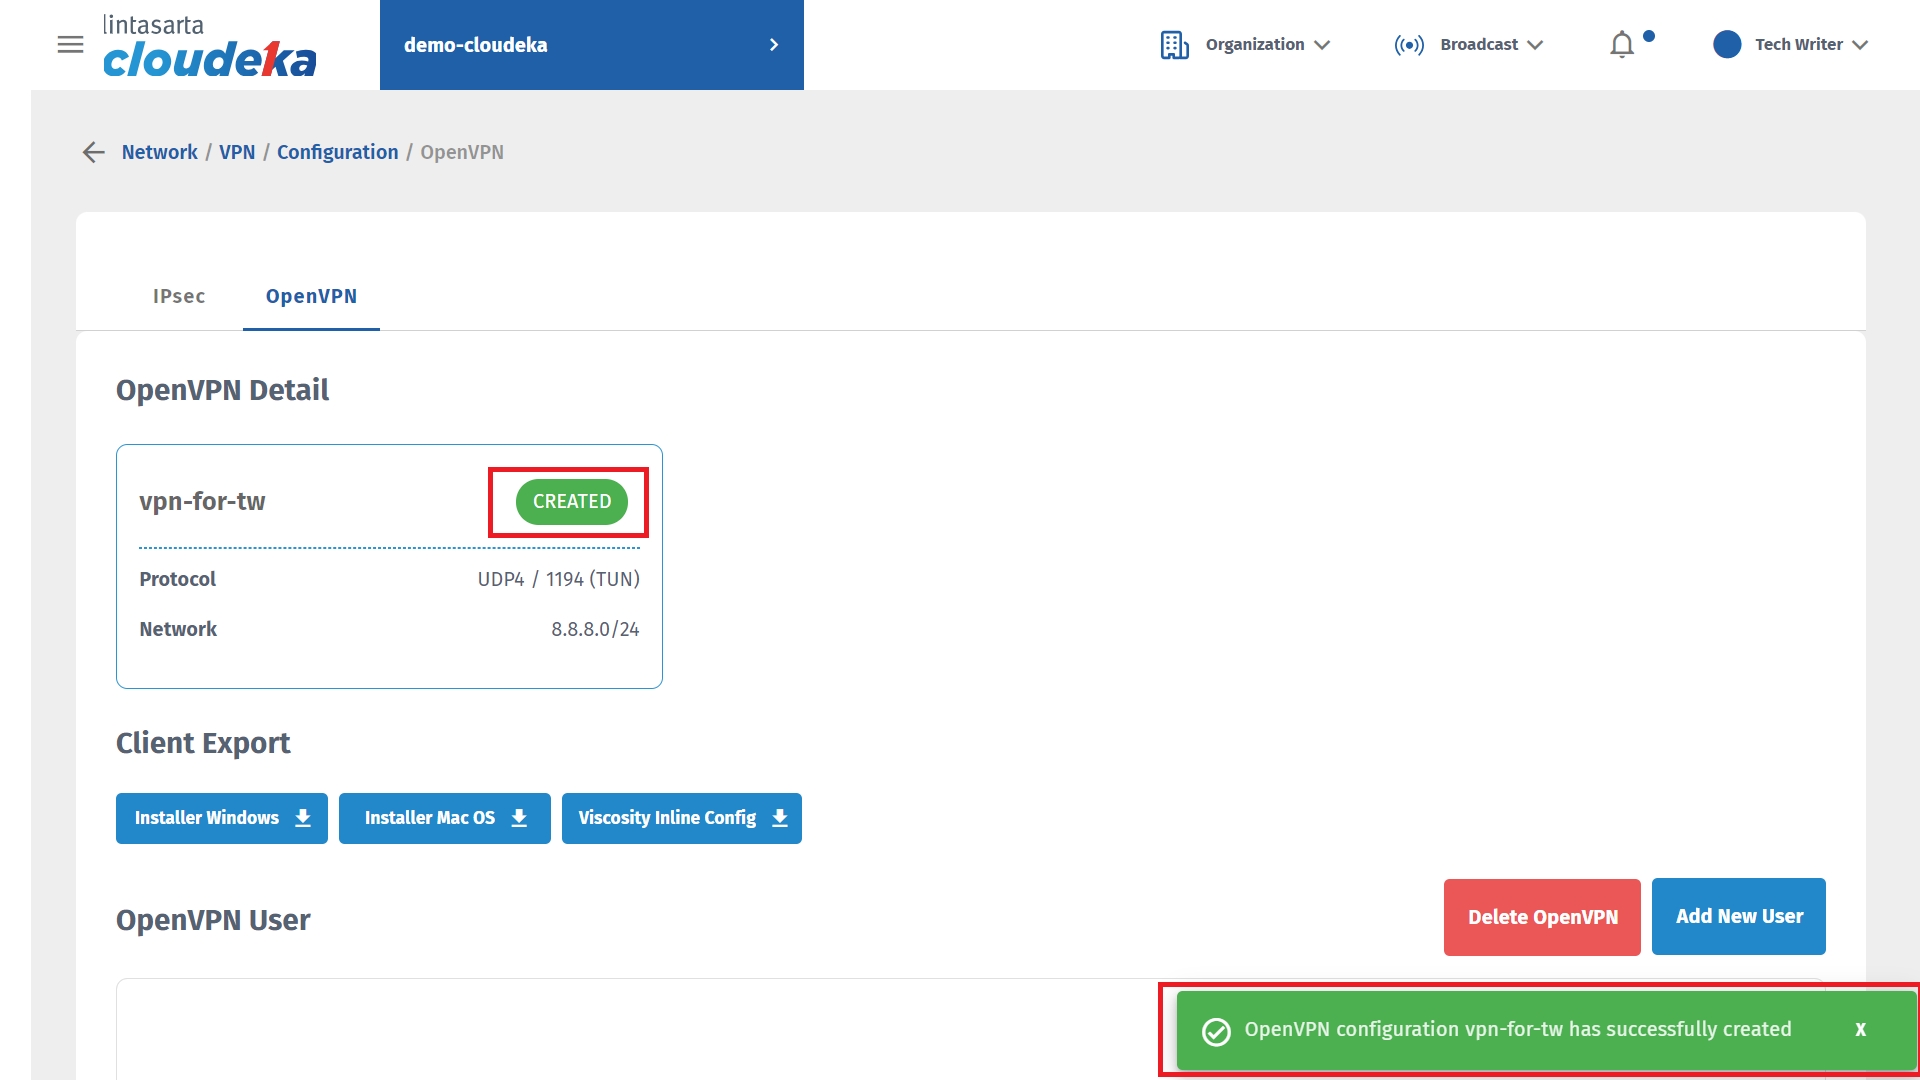Viewport: 1920px width, 1080px height.
Task: Click the CREATED status badge
Action: pos(572,502)
